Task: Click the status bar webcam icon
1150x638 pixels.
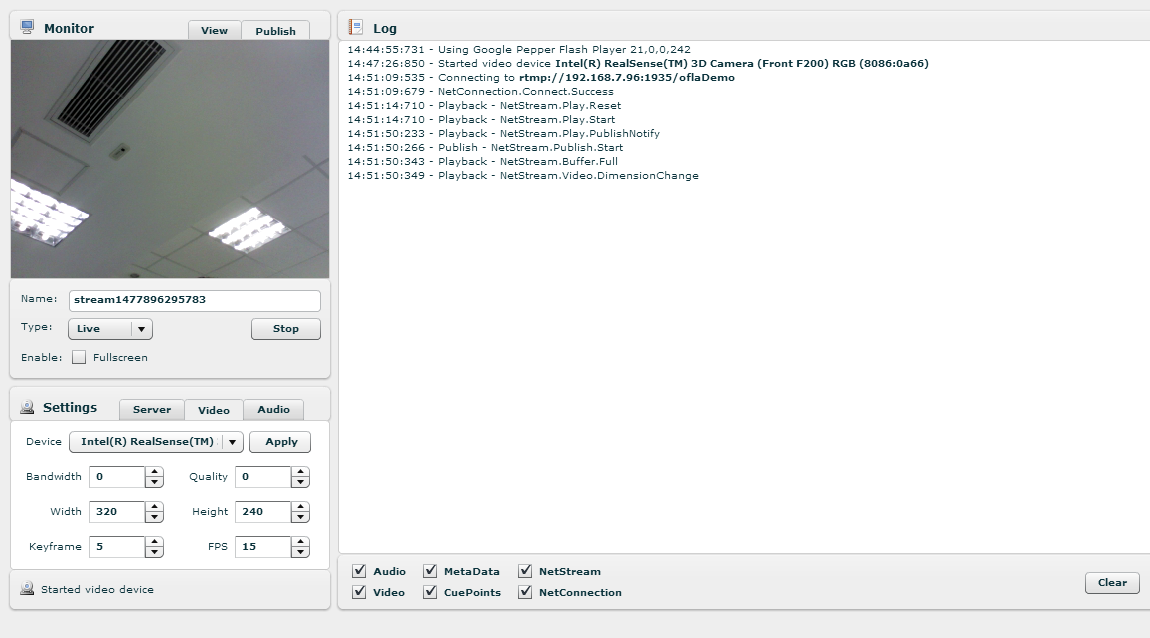Action: [27, 588]
